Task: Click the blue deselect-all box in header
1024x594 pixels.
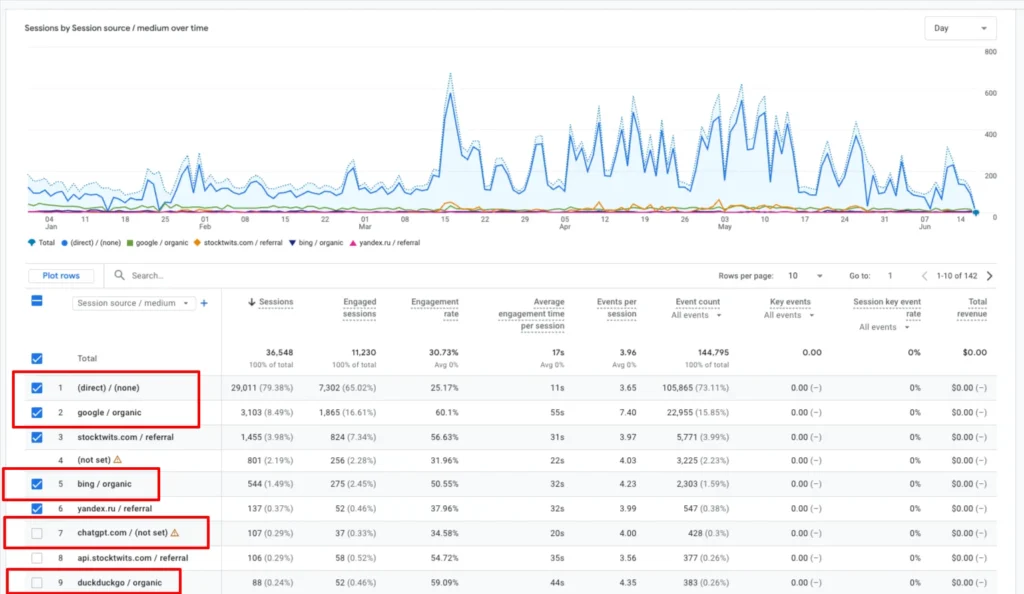Action: [37, 301]
